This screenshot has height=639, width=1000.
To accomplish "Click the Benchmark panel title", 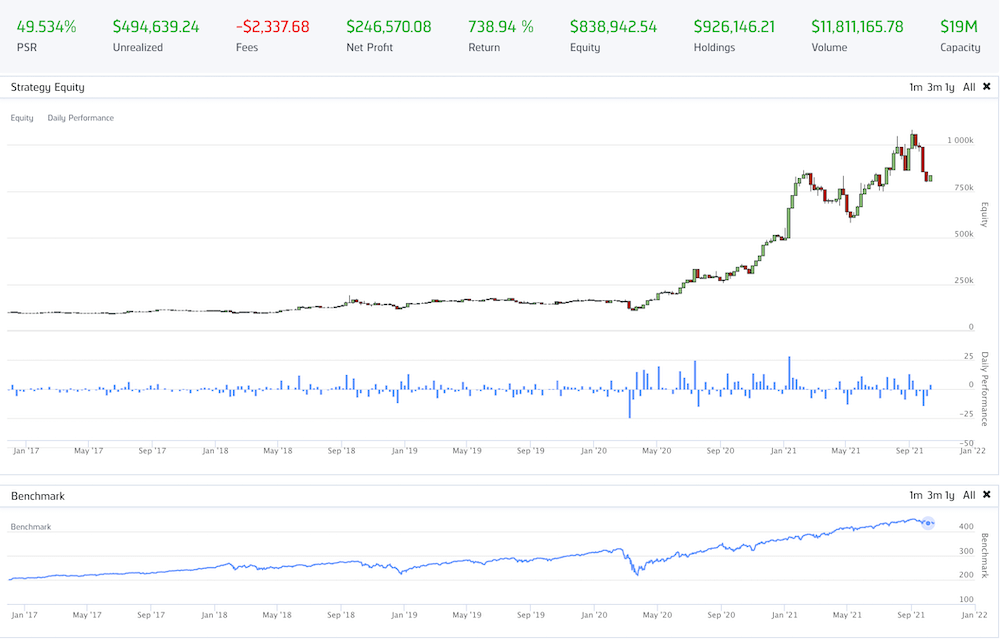I will (x=37, y=495).
